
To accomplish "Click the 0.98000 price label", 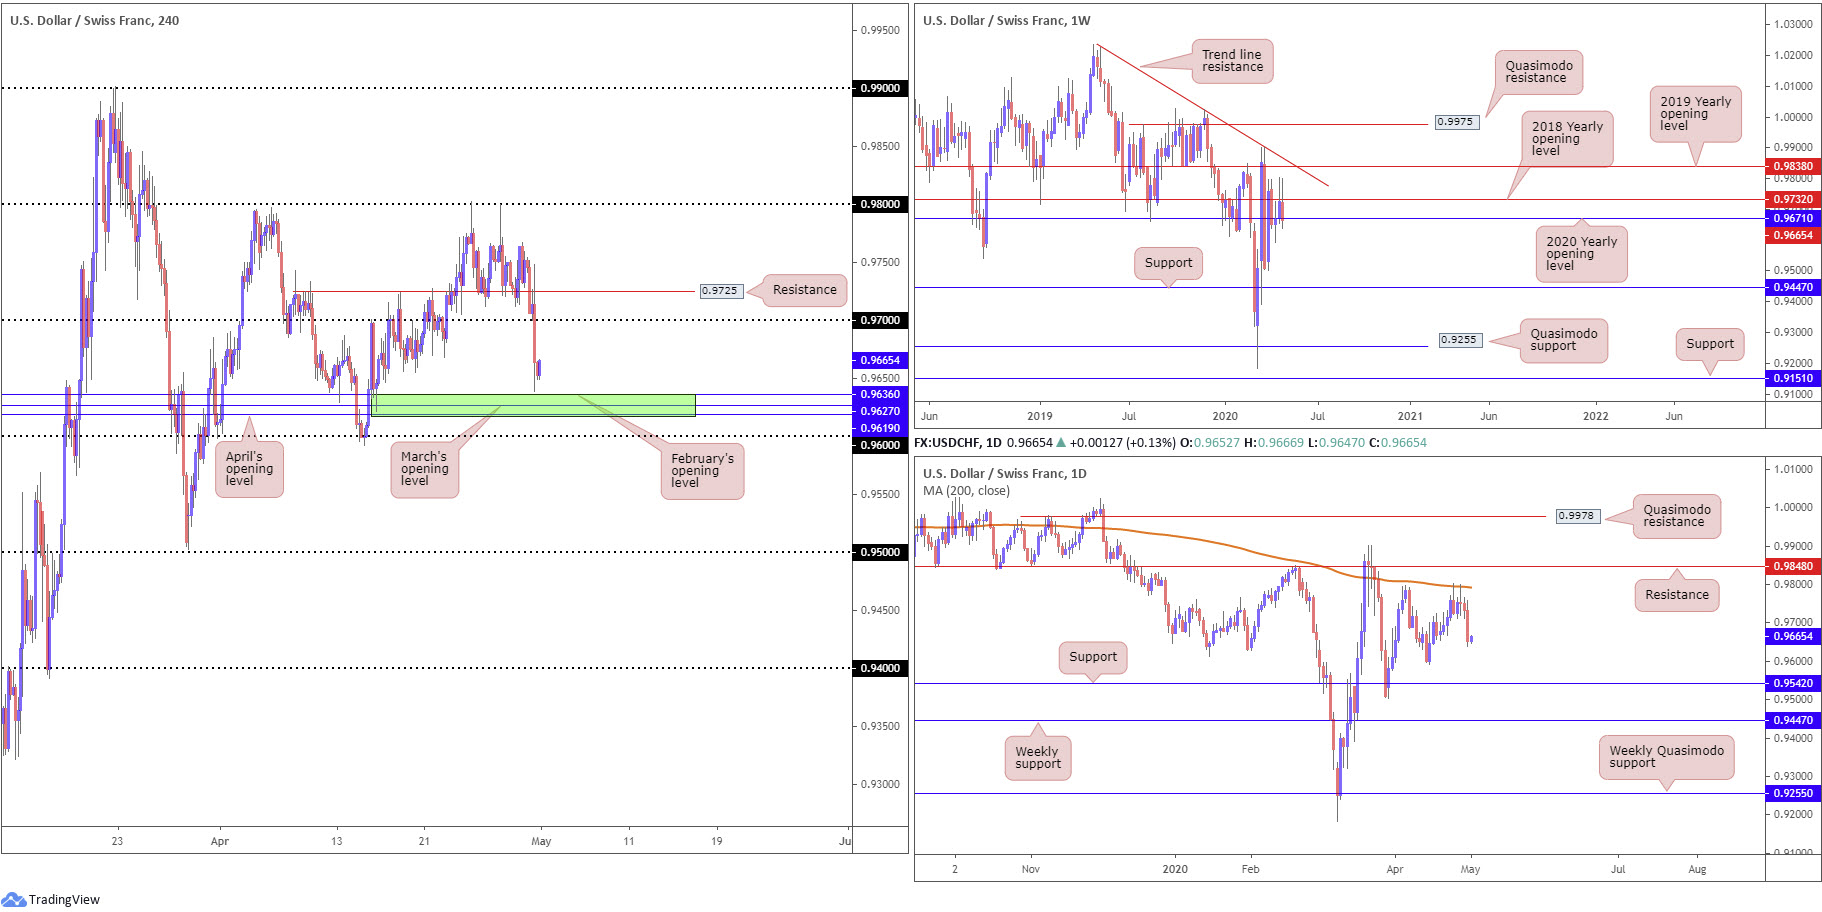I will point(880,204).
